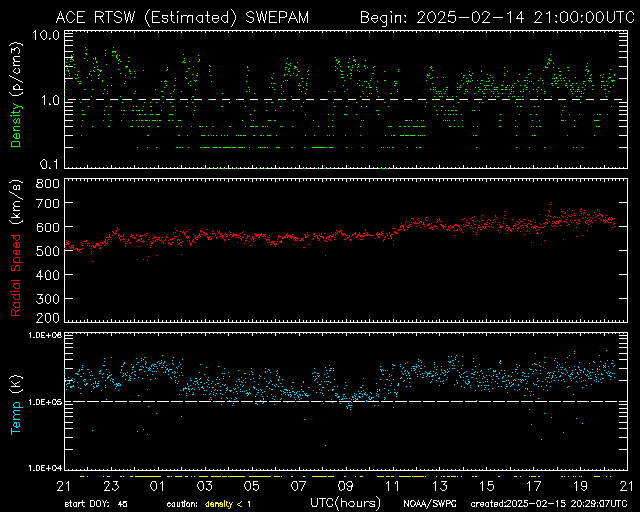Screen dimensions: 640x512
Task: Click the '700' speed axis value
Action: pyautogui.click(x=47, y=203)
